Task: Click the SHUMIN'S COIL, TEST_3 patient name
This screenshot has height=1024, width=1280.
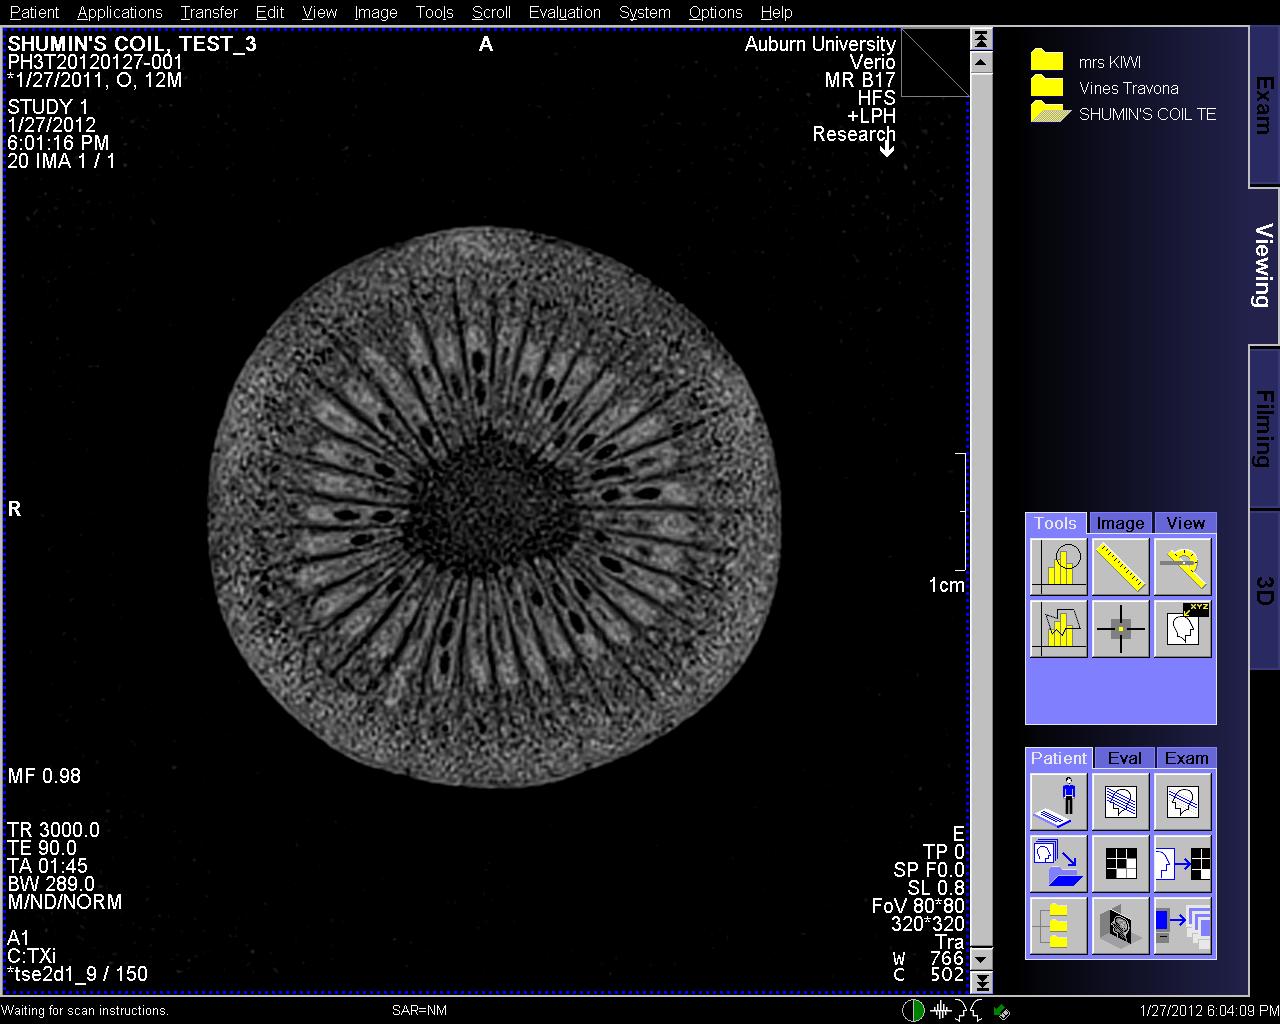Action: (132, 44)
